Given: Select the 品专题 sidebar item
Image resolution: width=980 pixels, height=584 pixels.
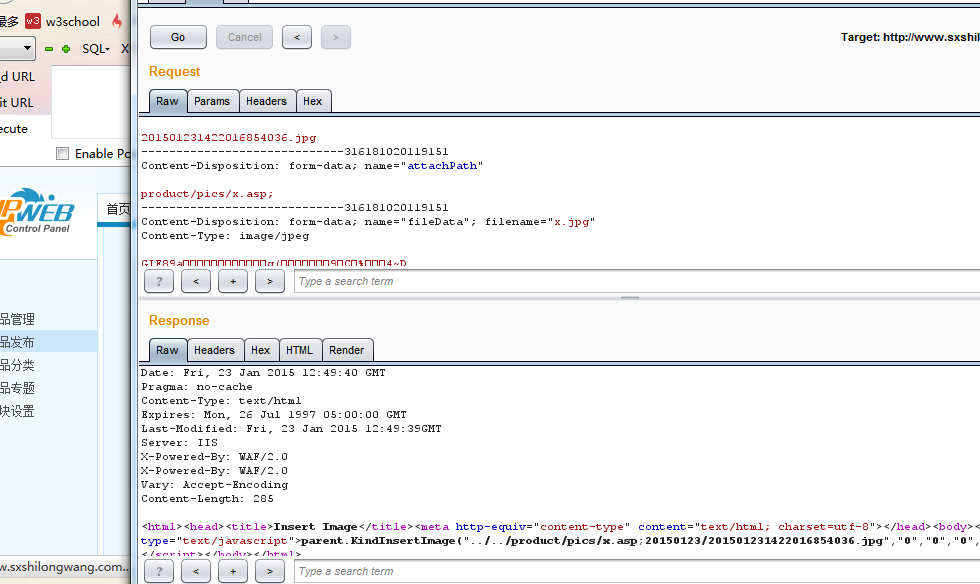Looking at the screenshot, I should pyautogui.click(x=17, y=388).
